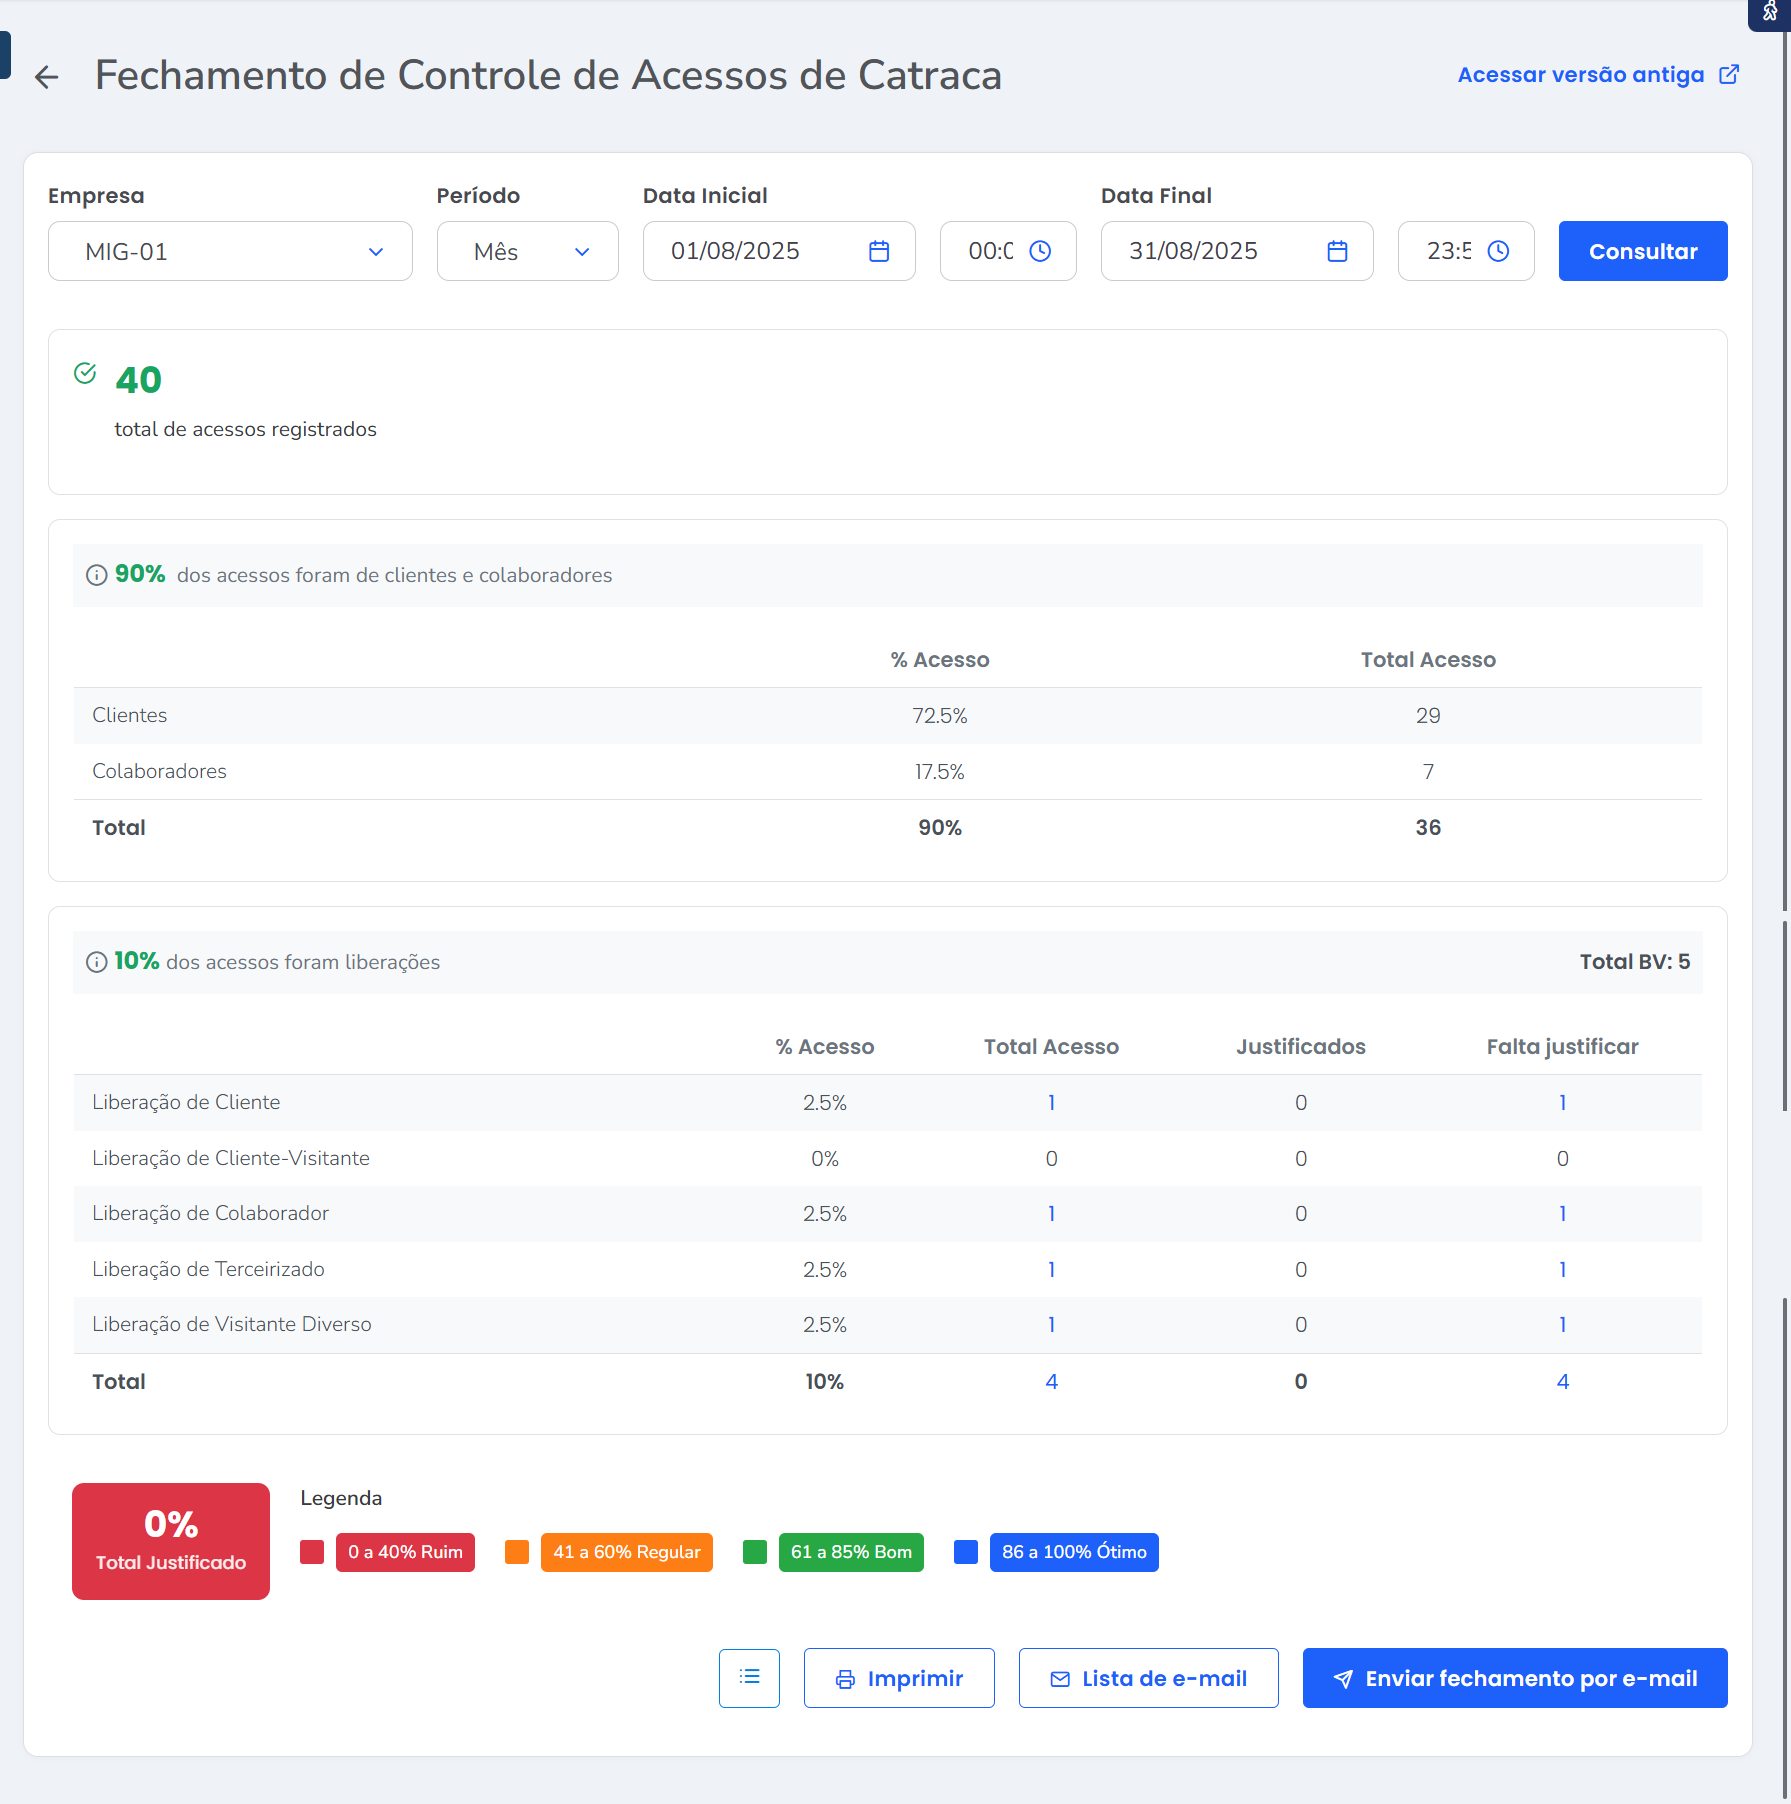Click Imprimir to print the report
The width and height of the screenshot is (1791, 1804).
point(898,1678)
